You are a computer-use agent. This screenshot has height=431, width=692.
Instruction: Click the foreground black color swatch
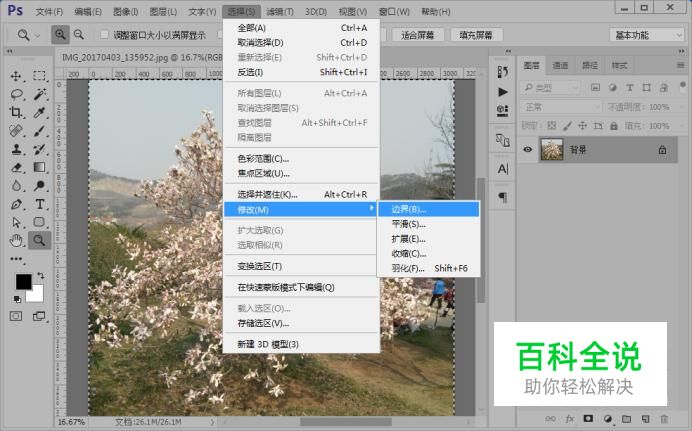tap(23, 281)
